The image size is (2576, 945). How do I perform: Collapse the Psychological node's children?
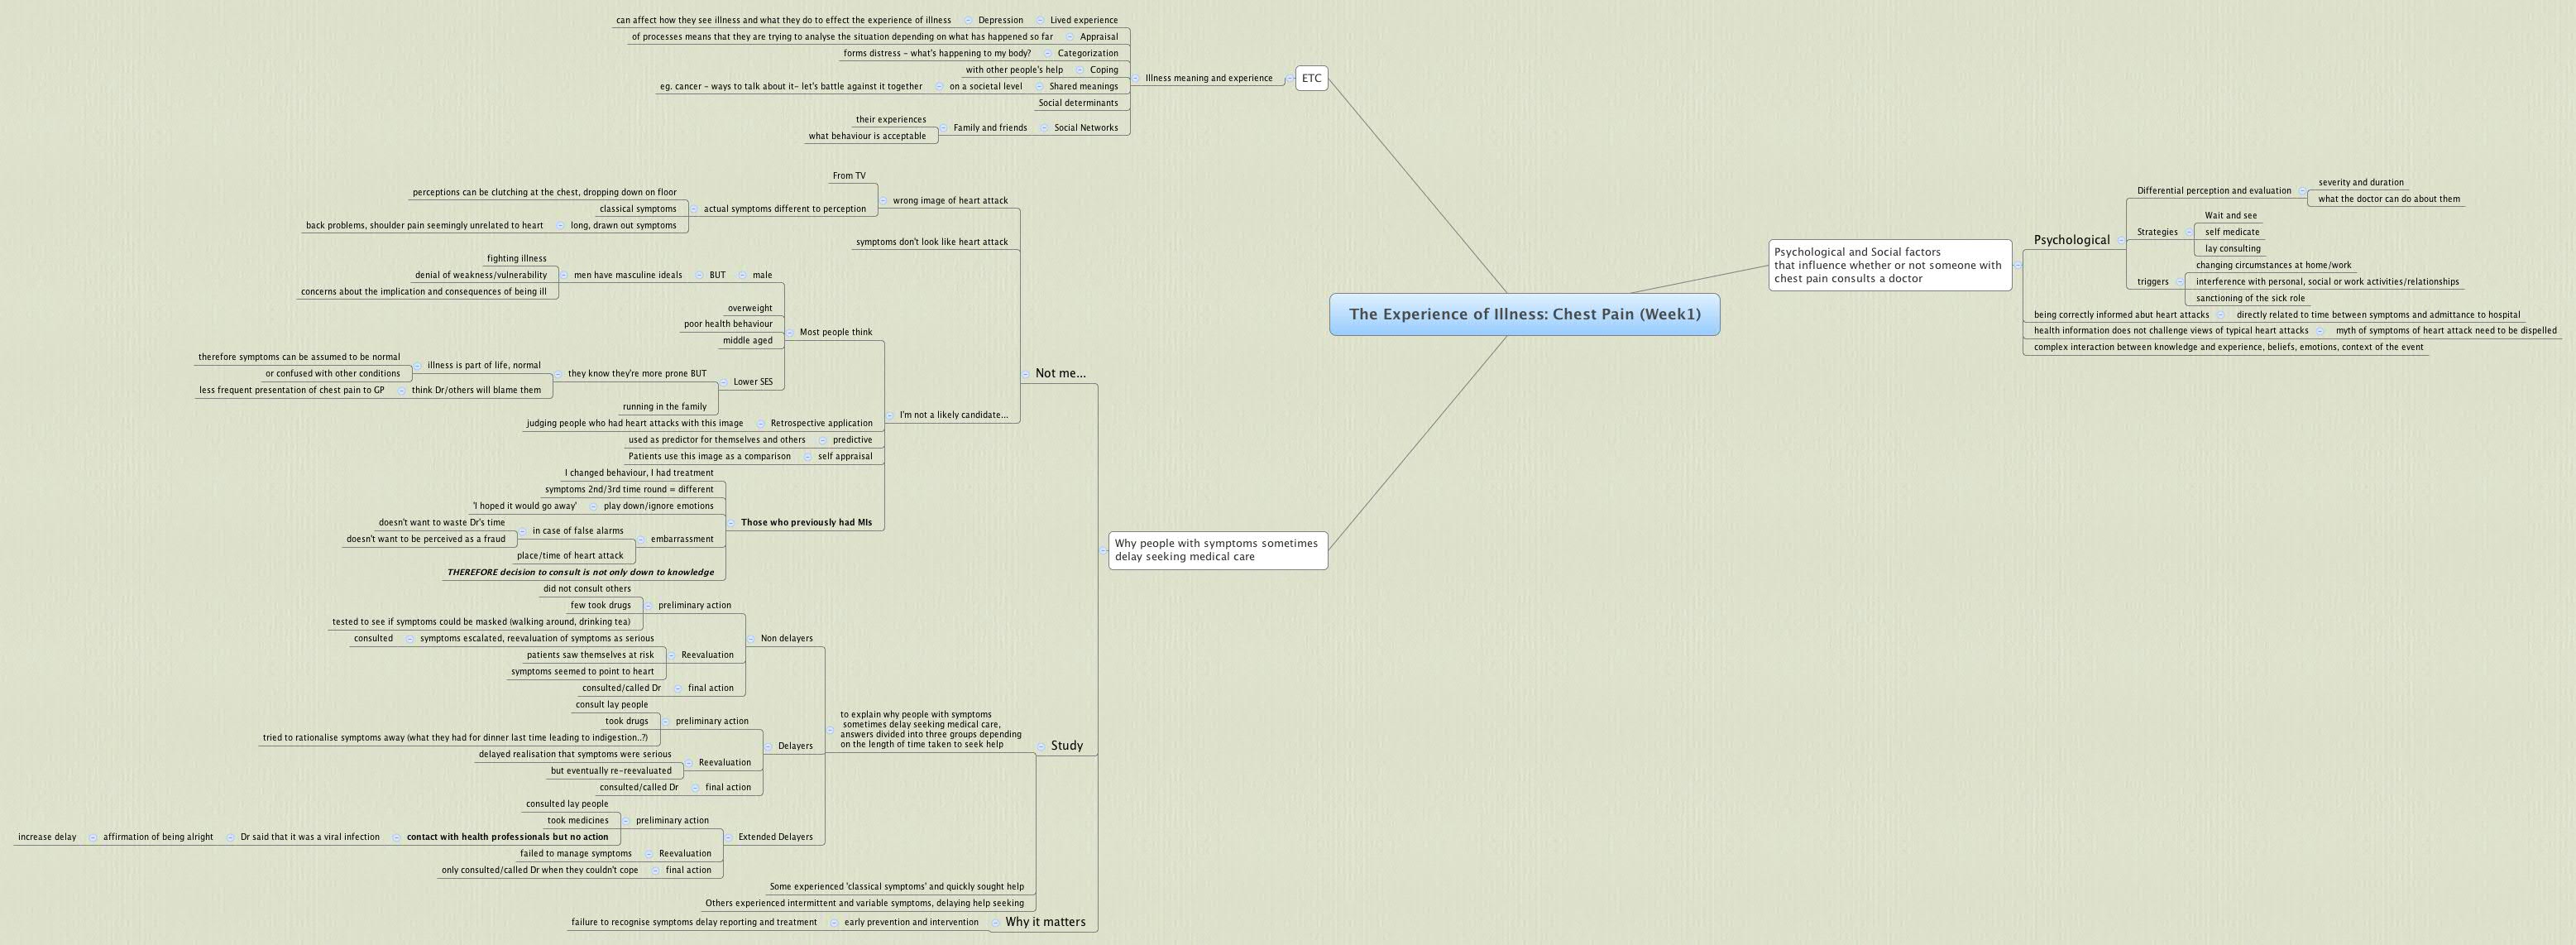[x=2121, y=240]
